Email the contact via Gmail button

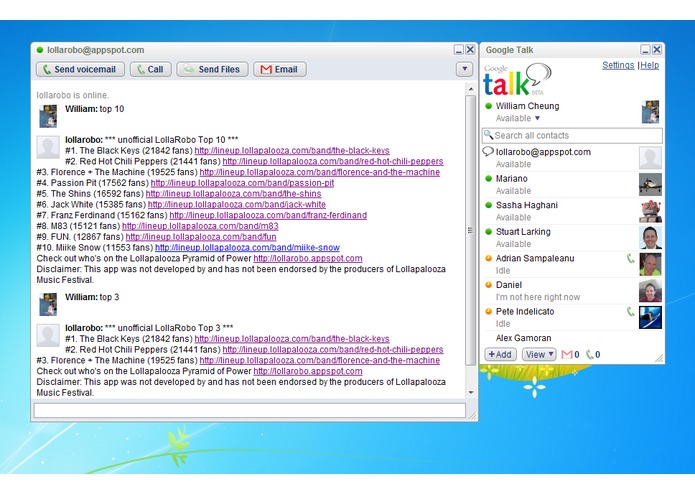click(x=280, y=70)
